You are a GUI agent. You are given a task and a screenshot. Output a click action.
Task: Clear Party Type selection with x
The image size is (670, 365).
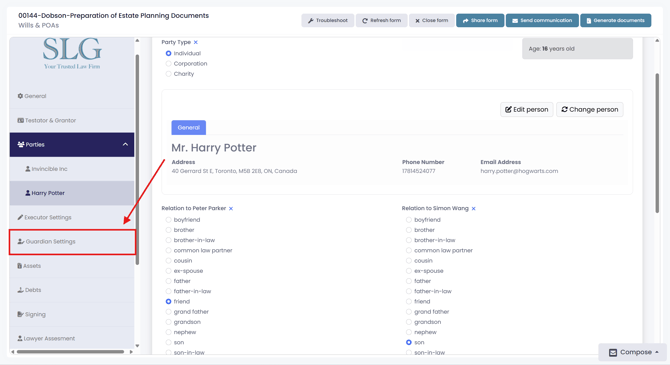196,42
